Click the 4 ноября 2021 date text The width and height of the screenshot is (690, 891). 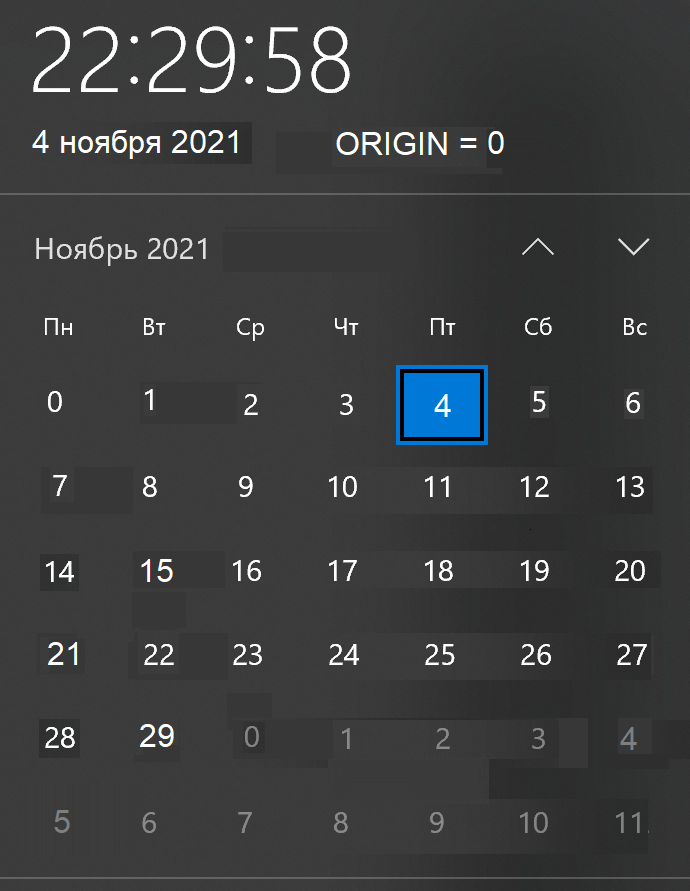[137, 142]
